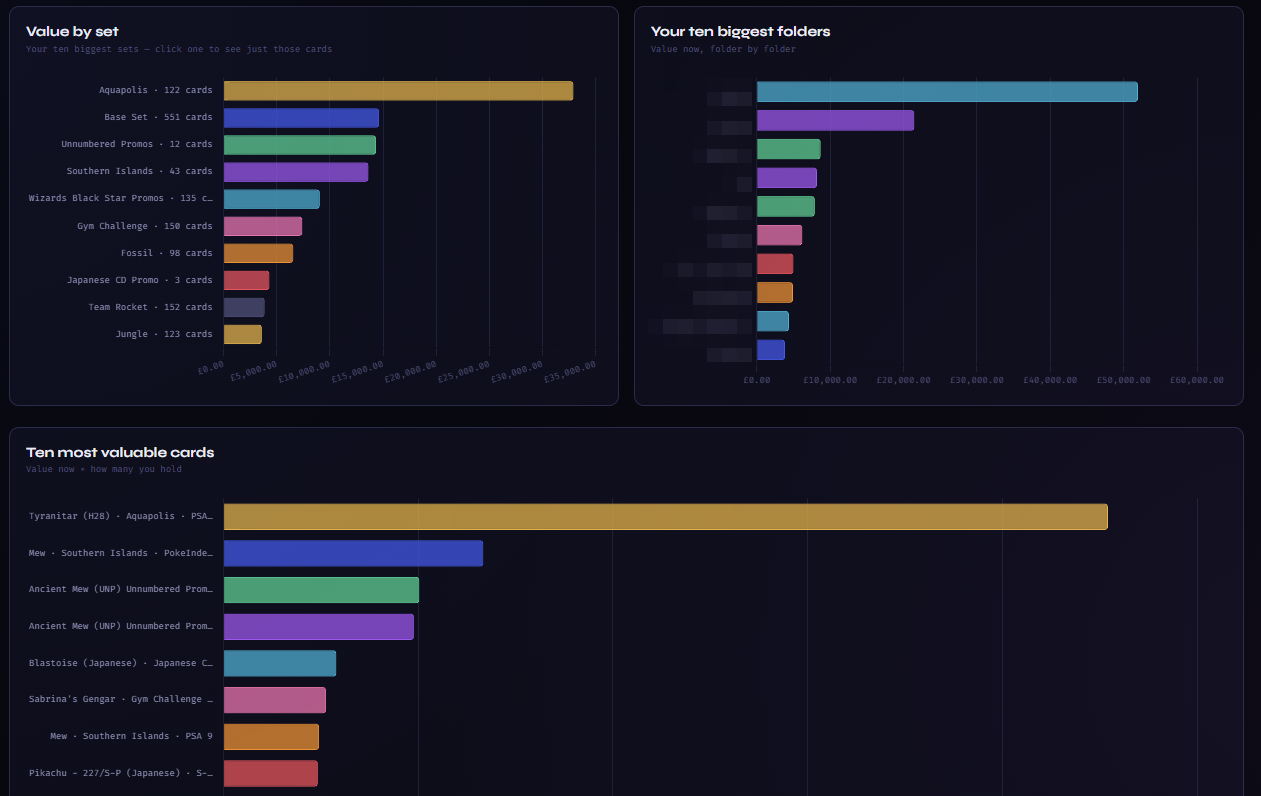The width and height of the screenshot is (1261, 796).
Task: Select the longest teal bar in folders chart
Action: 947,92
